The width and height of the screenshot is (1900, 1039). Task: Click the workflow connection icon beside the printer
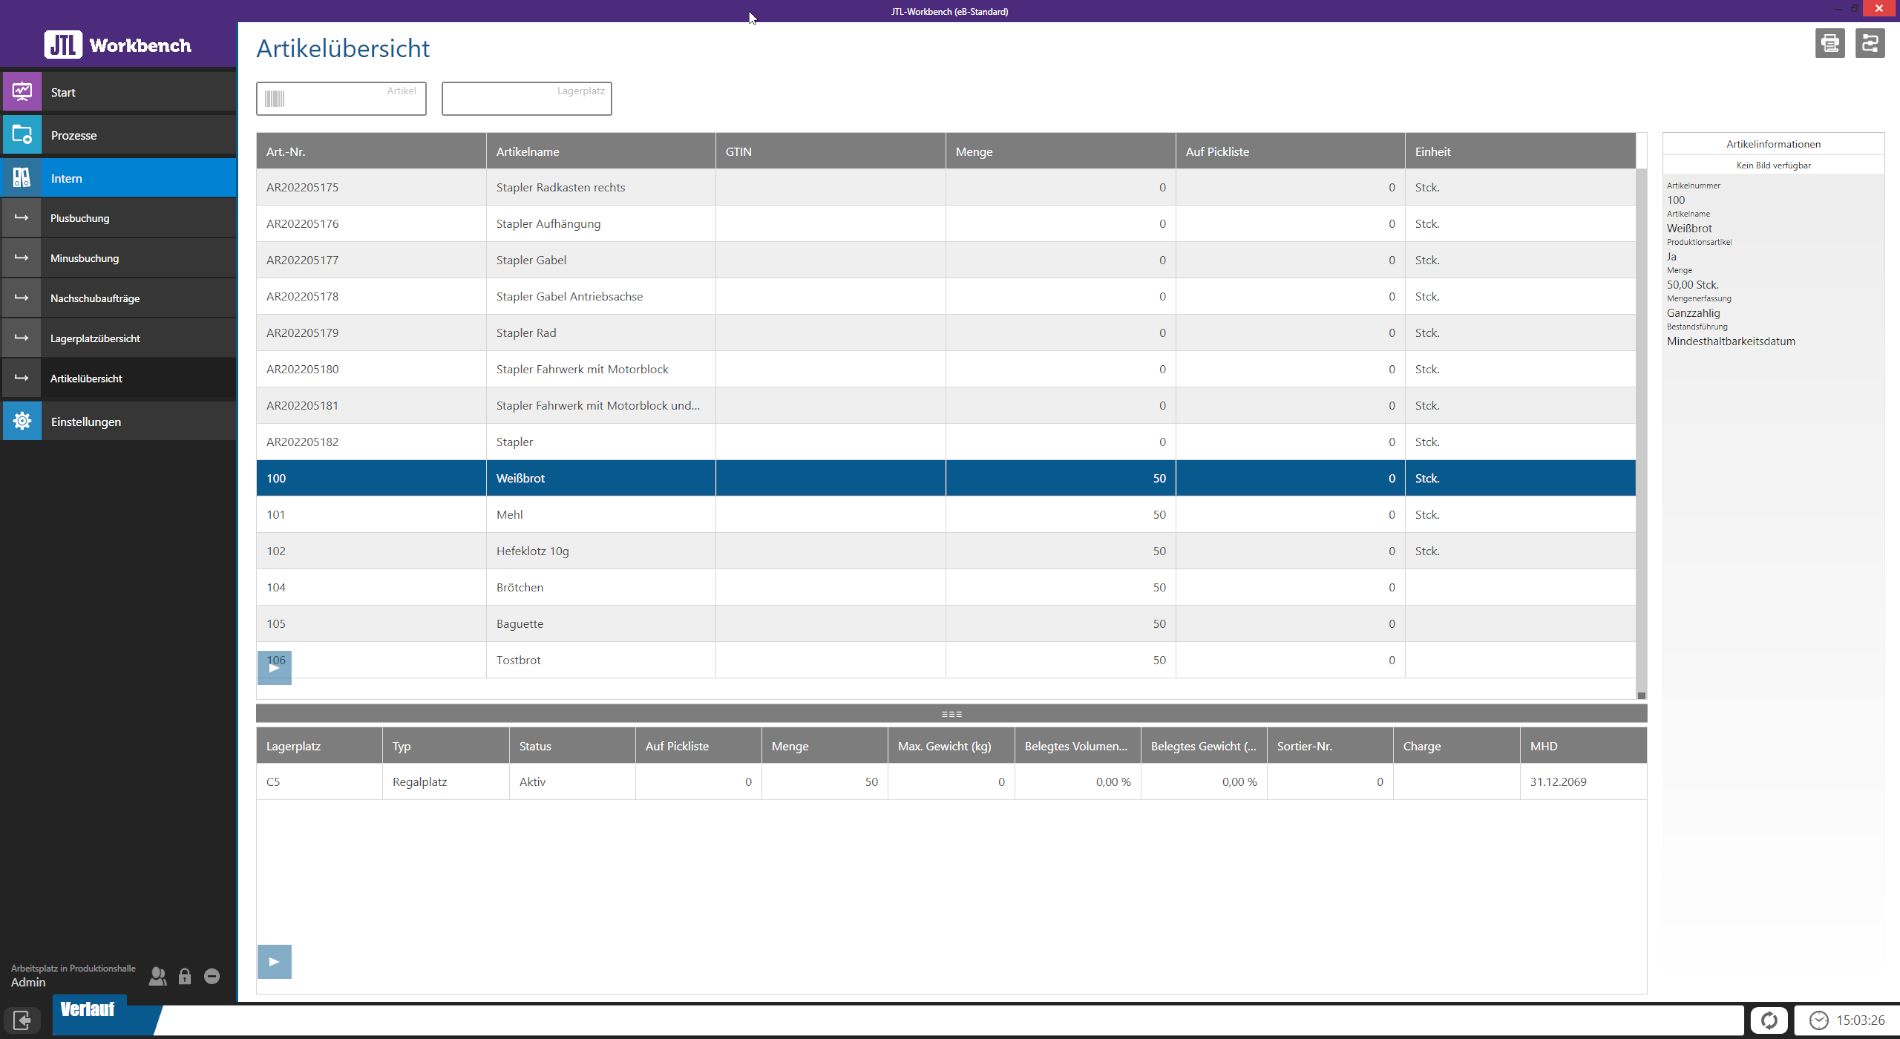[1869, 44]
